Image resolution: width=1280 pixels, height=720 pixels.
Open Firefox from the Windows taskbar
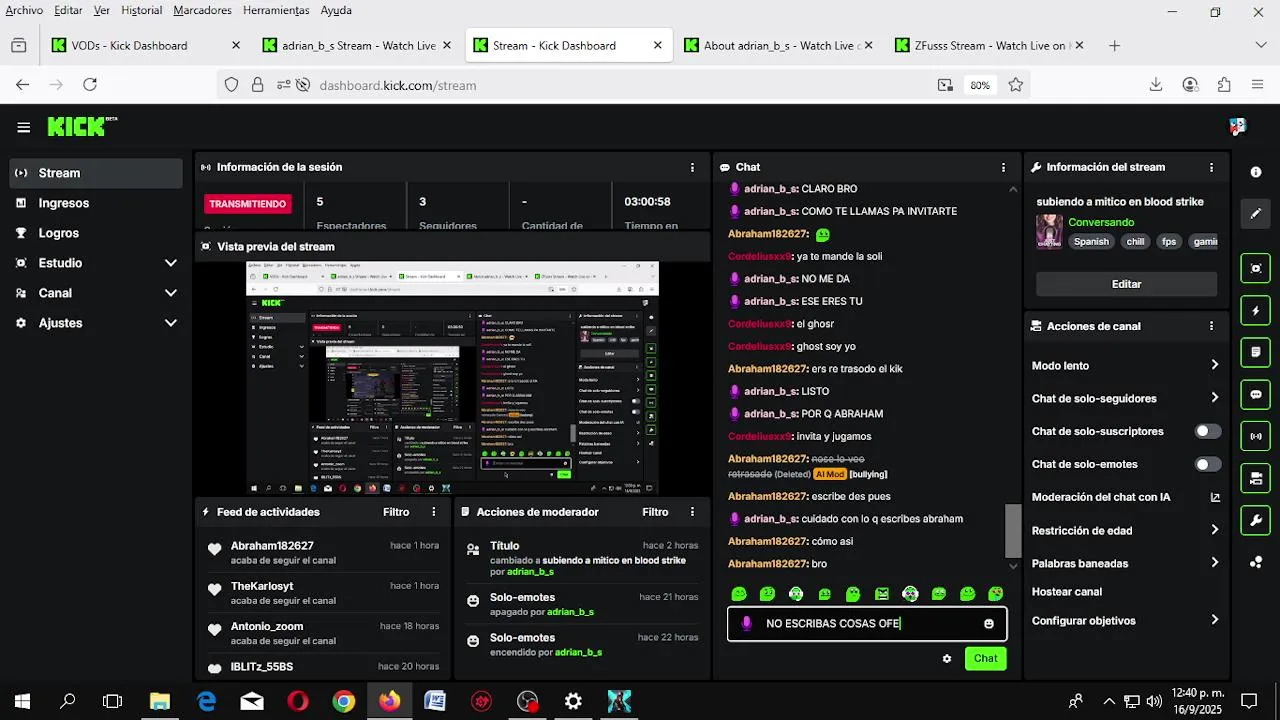tap(389, 701)
